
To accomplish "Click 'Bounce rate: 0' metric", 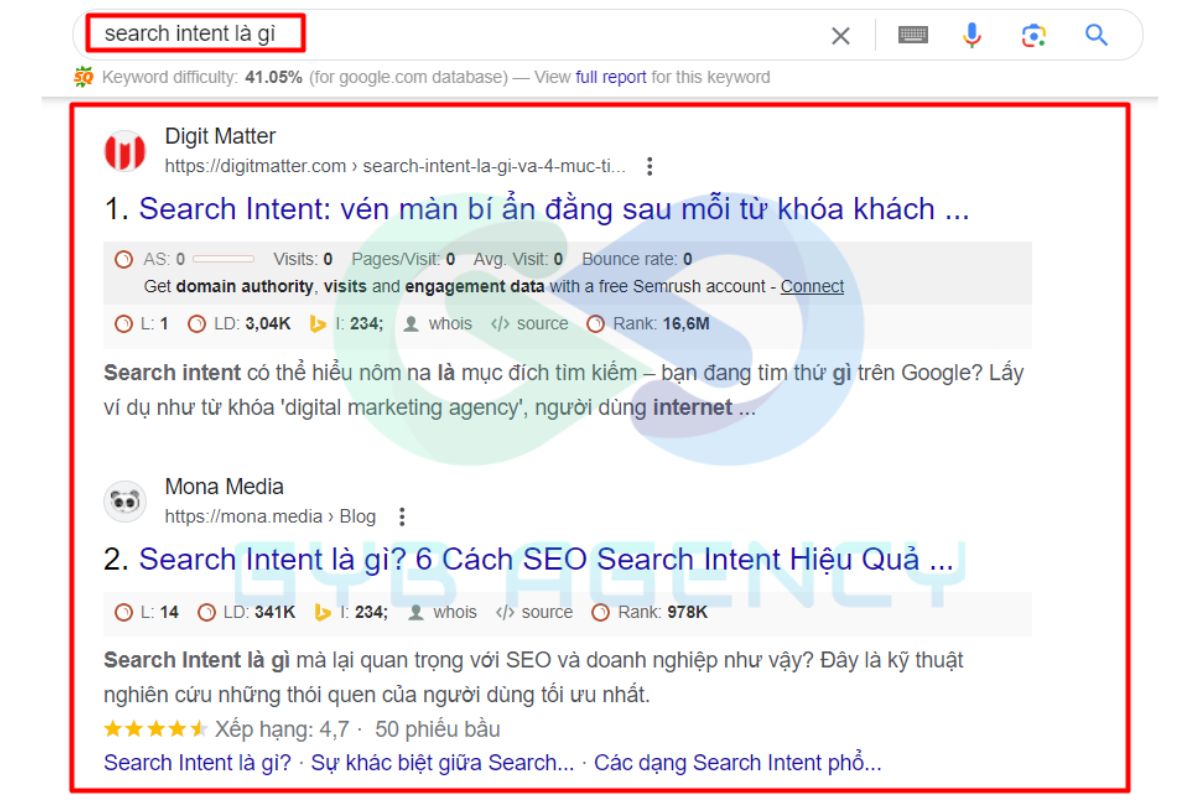I will [637, 259].
